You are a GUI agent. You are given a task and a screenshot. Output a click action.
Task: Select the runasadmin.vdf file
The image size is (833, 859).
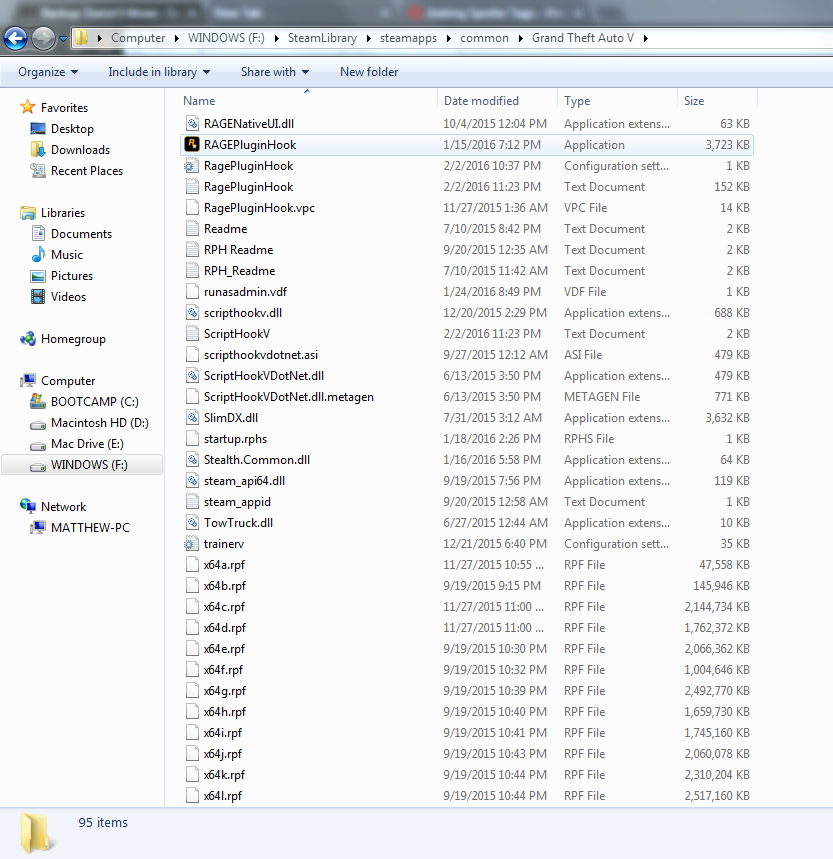467,292
